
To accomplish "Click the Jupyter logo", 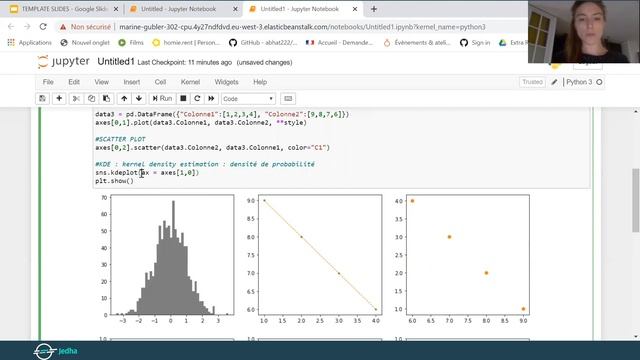I will tap(63, 62).
